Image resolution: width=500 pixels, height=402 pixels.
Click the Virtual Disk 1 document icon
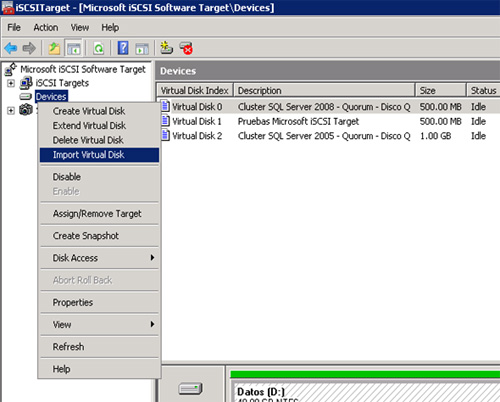click(165, 121)
